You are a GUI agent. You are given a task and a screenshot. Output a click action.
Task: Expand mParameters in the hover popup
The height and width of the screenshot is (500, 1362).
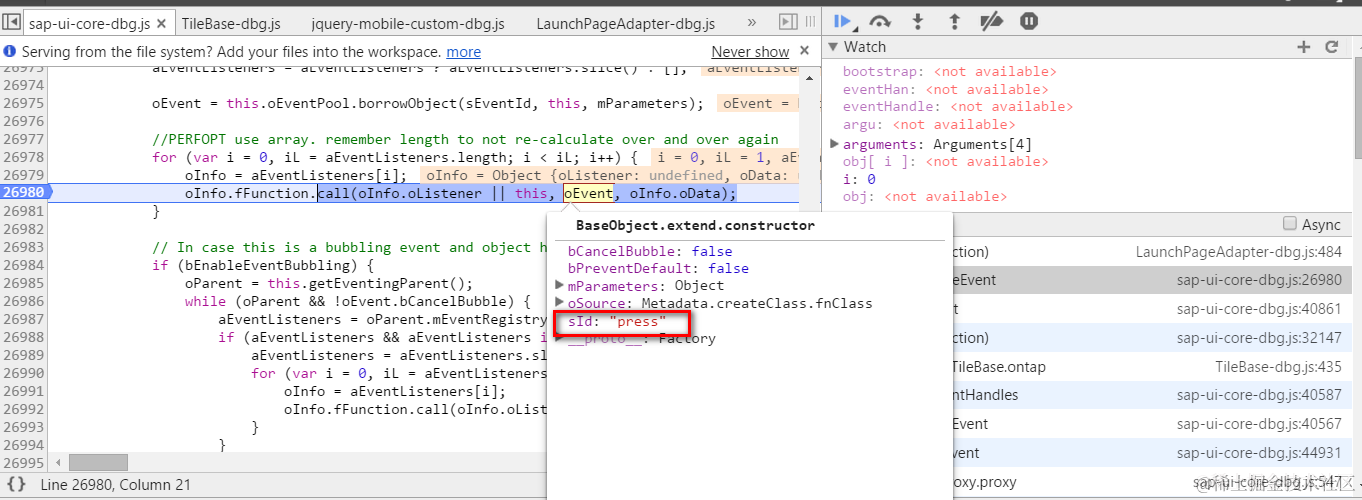coord(560,286)
